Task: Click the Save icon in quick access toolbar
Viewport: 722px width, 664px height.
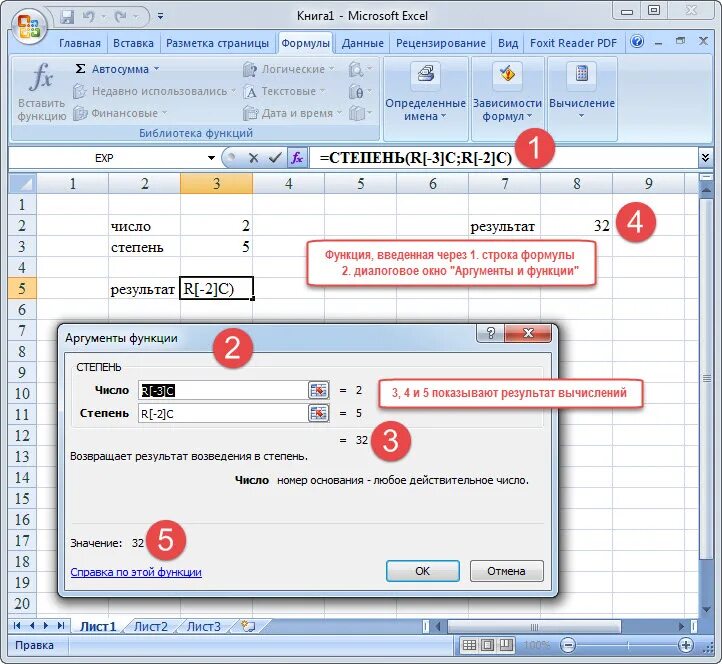Action: (x=67, y=17)
